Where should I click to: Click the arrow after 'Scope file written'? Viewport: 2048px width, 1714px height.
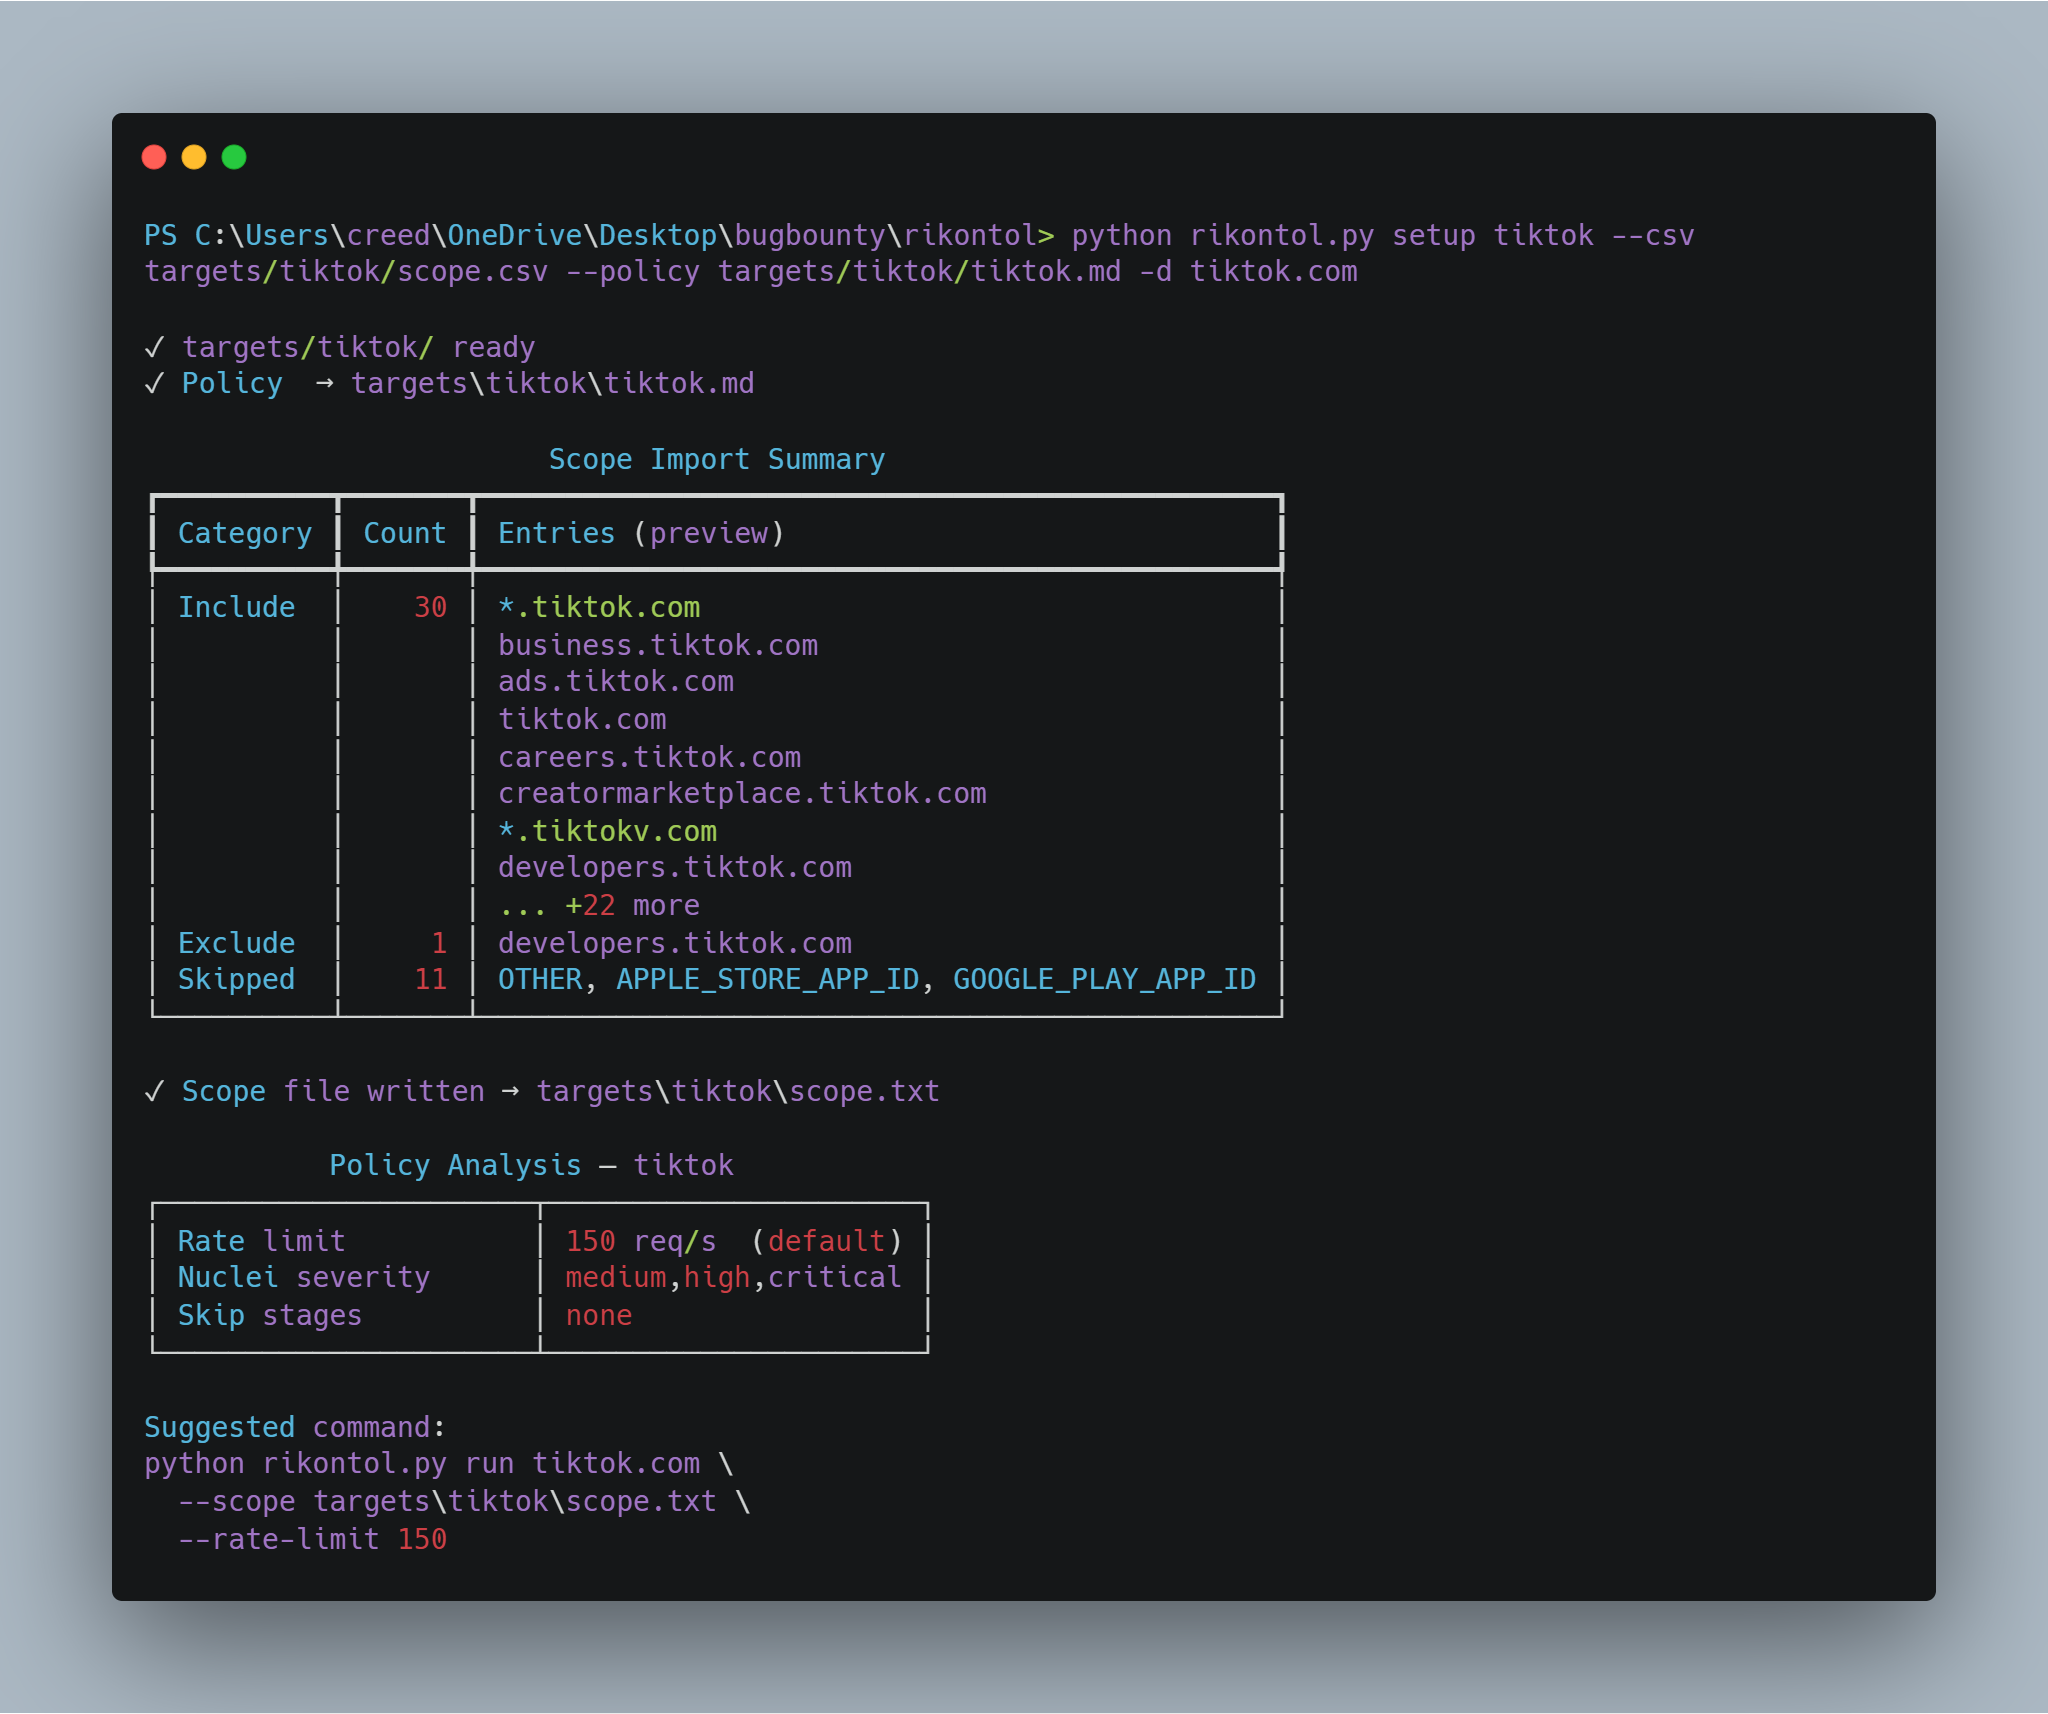[510, 1091]
